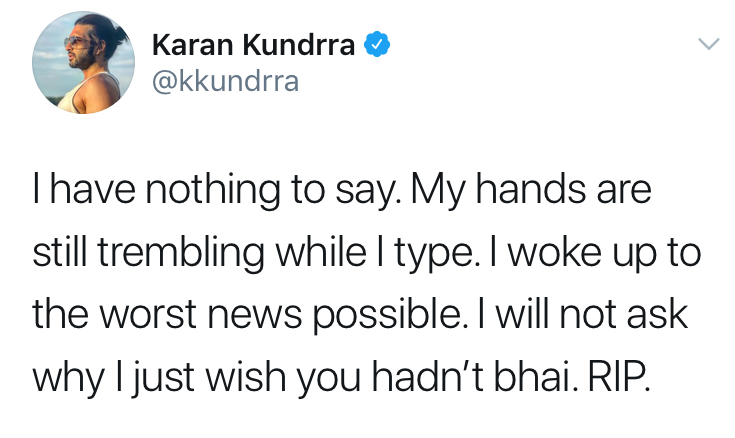Visit the @kkundrra handle link
Screen dimensions: 735x438
coord(225,81)
